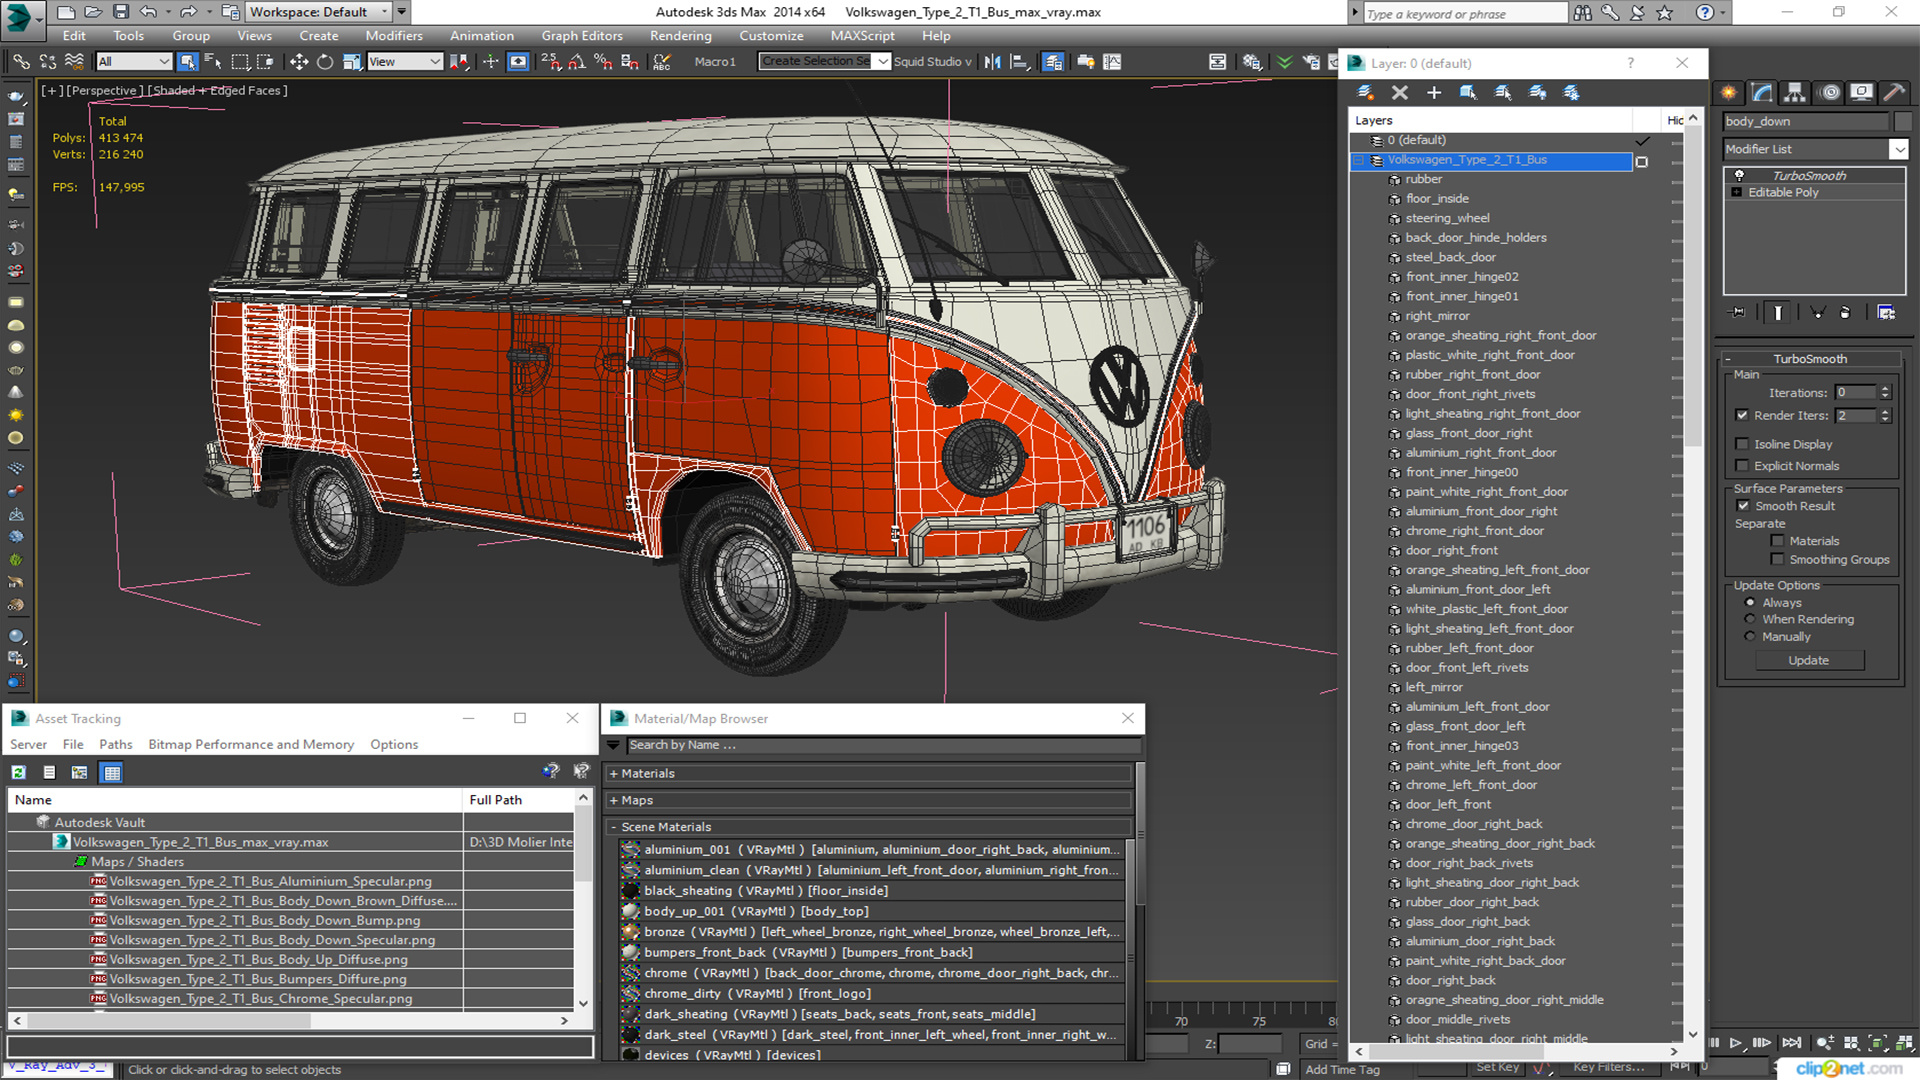Image resolution: width=1920 pixels, height=1080 pixels.
Task: Open Asset Tracking Paths menu
Action: click(x=115, y=744)
